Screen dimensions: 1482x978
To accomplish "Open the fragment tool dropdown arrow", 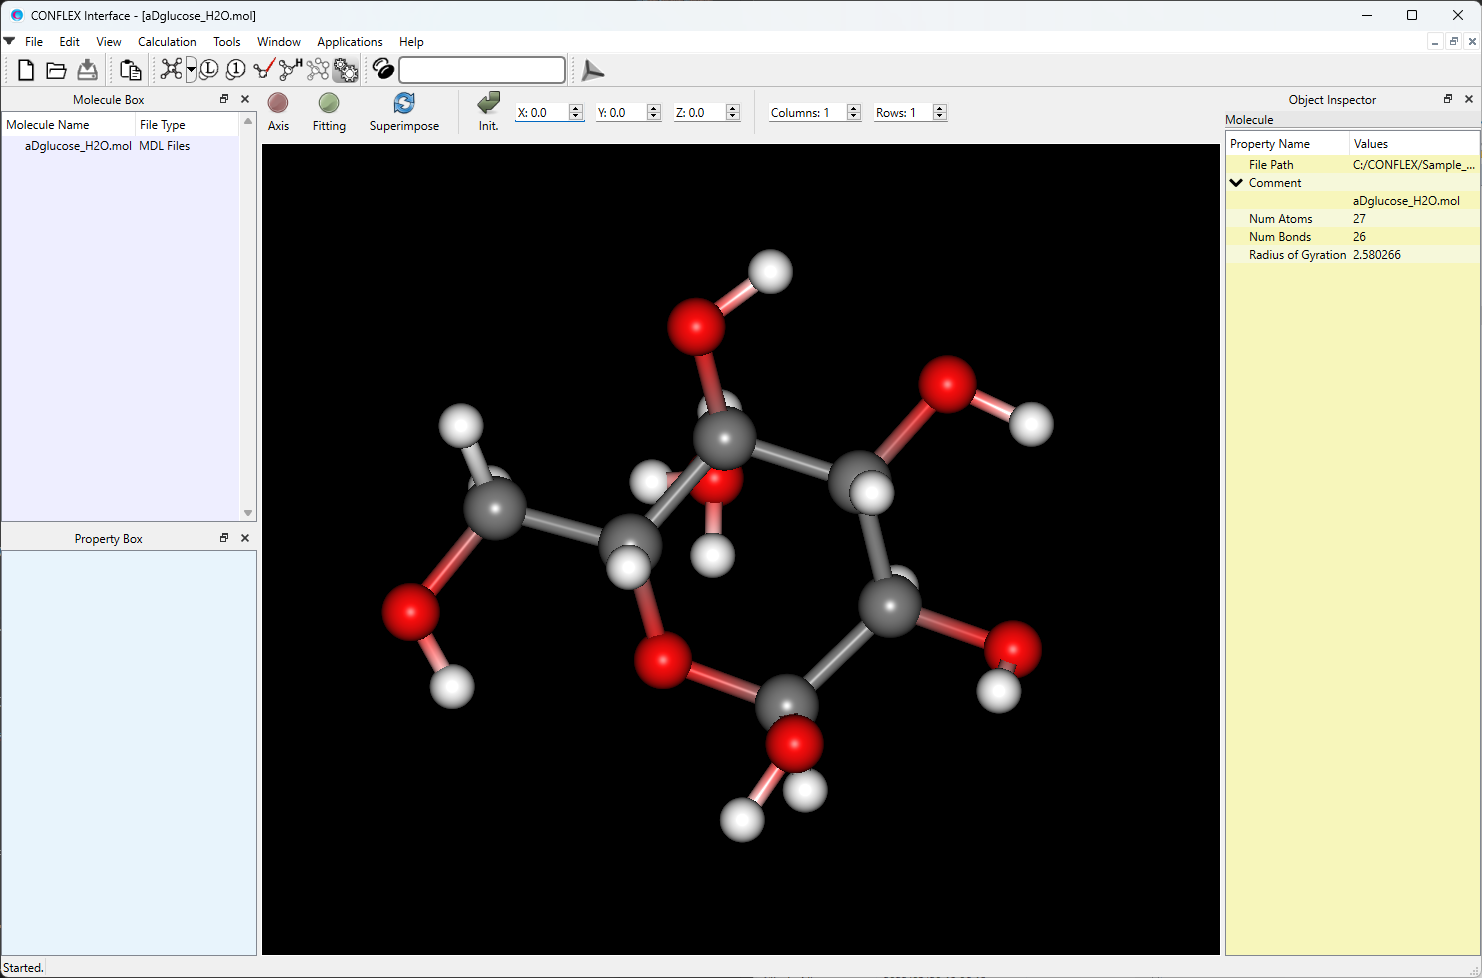I will point(190,70).
